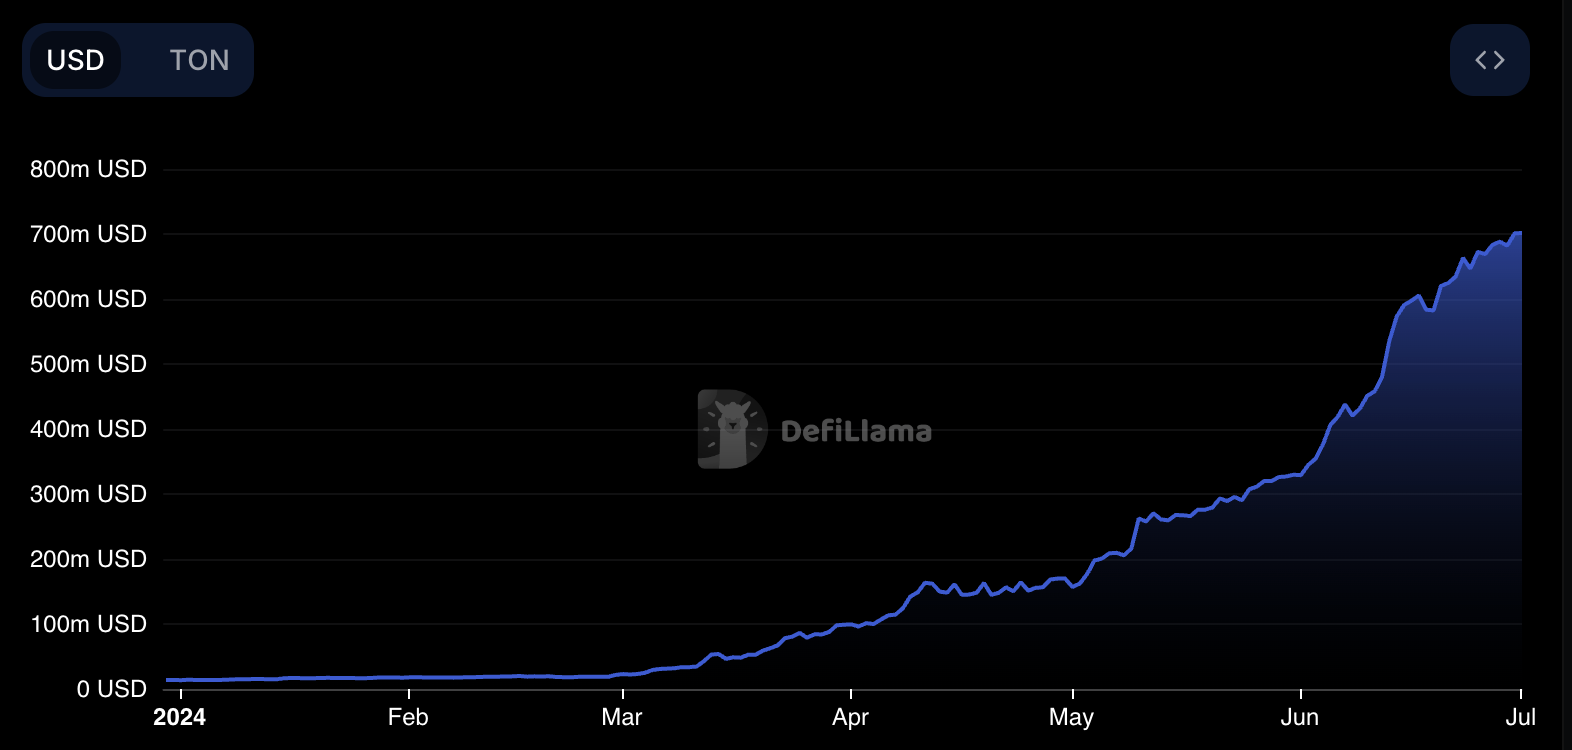Screen dimensions: 1572x750
Task: Click the 100m USD axis label
Action: click(88, 624)
